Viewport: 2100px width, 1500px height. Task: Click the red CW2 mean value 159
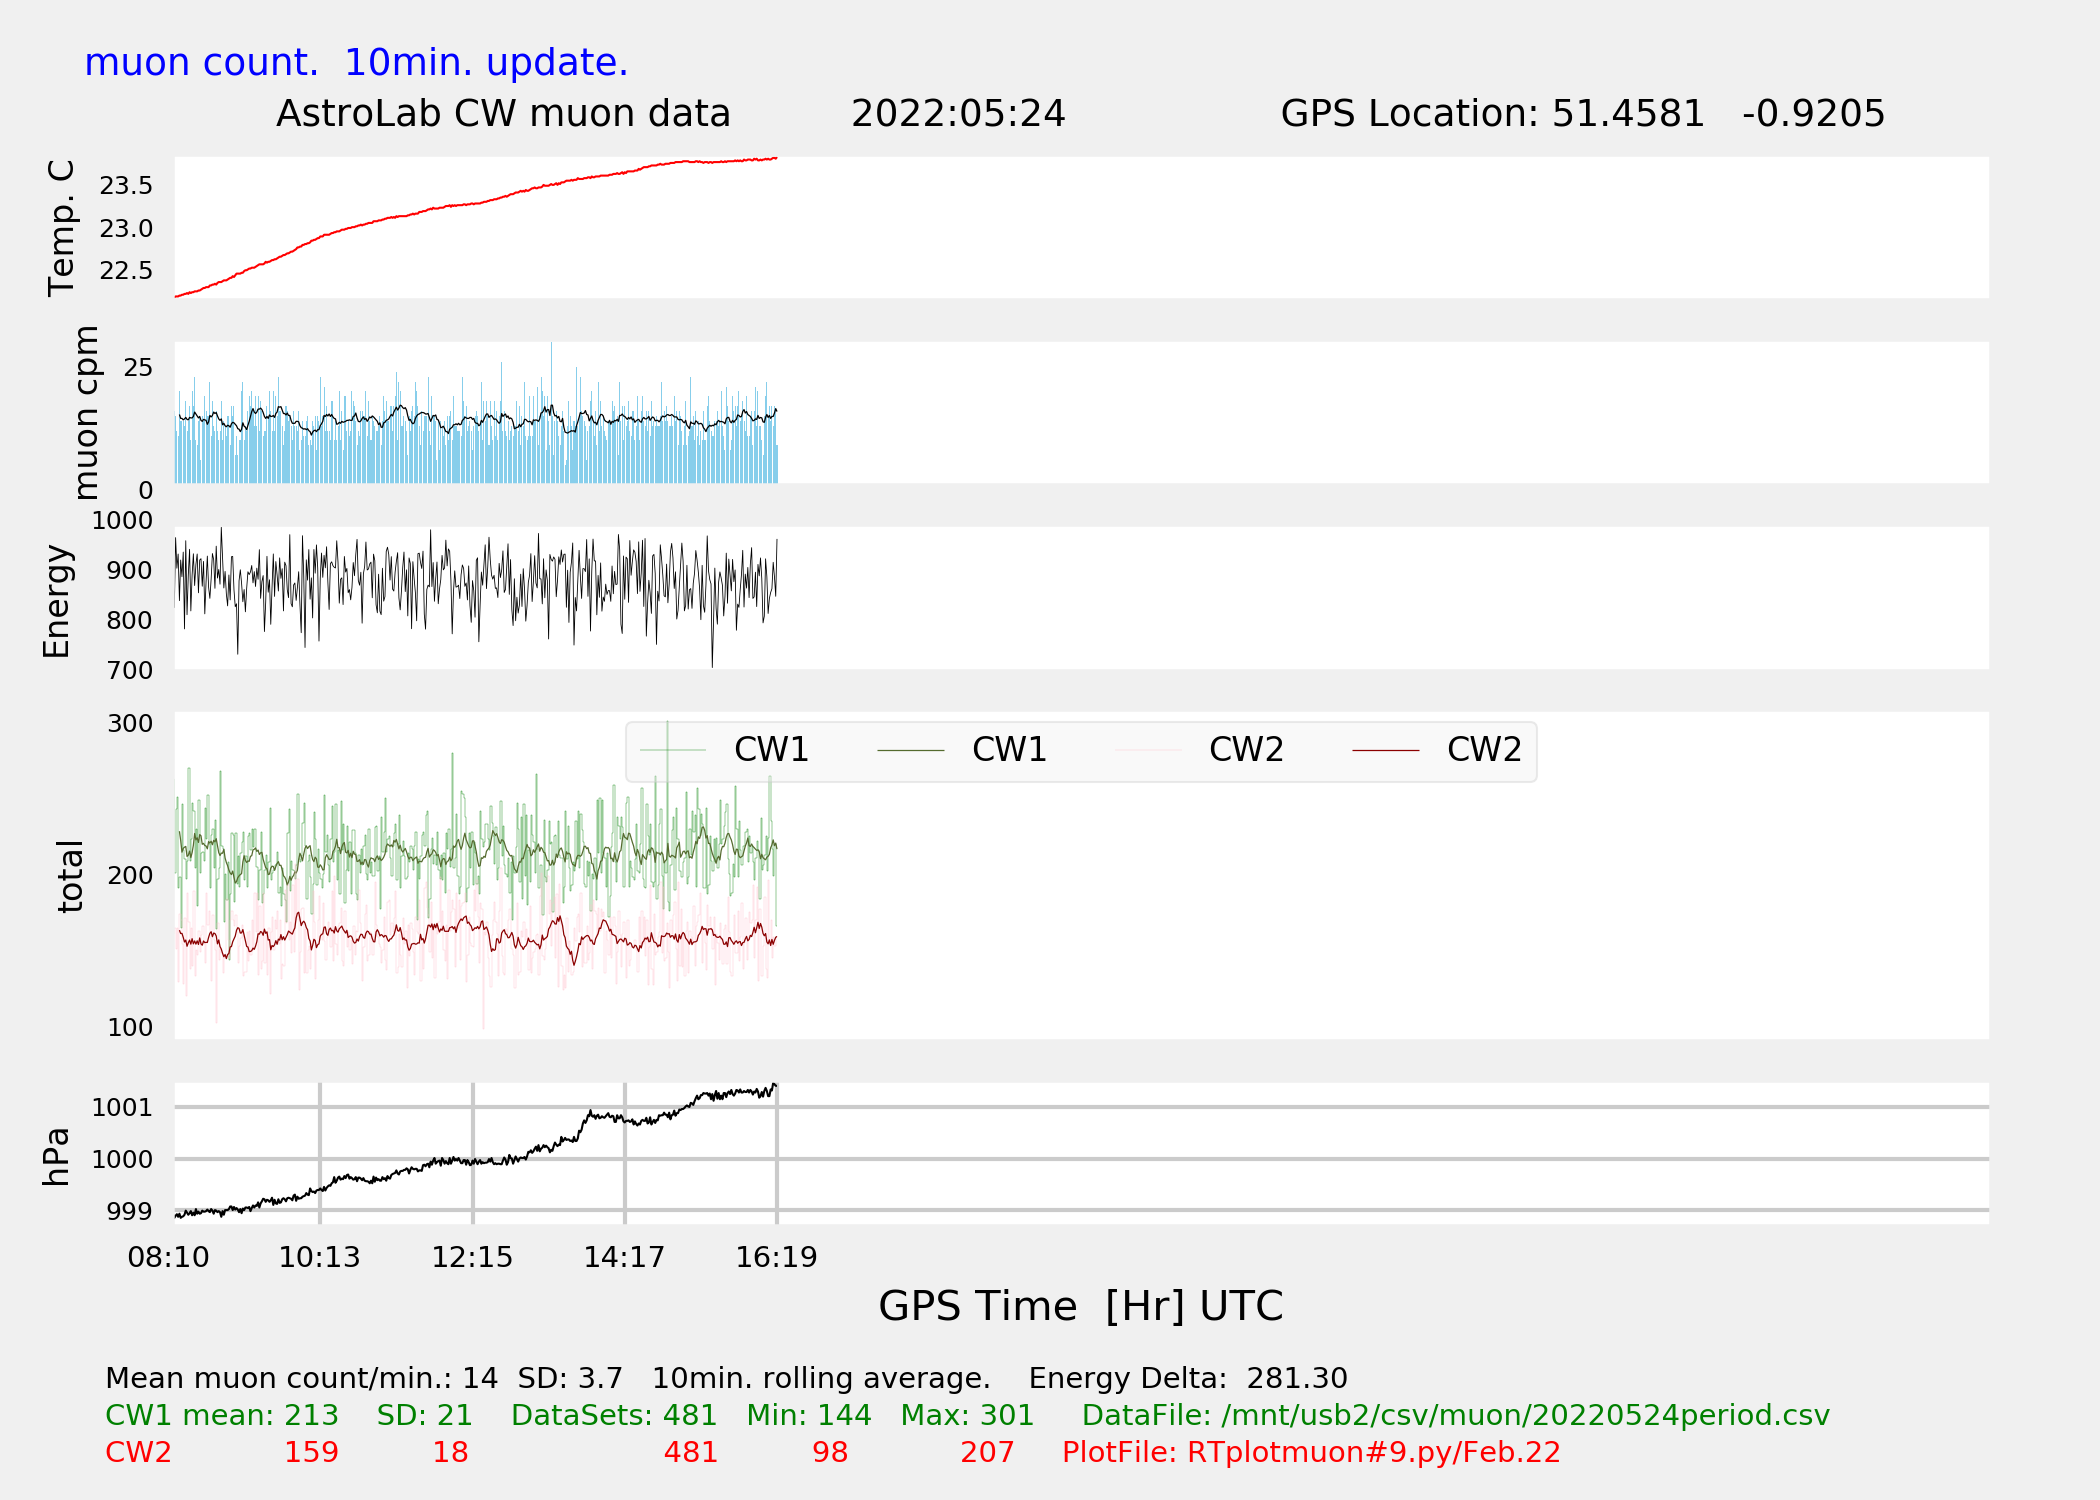point(311,1453)
